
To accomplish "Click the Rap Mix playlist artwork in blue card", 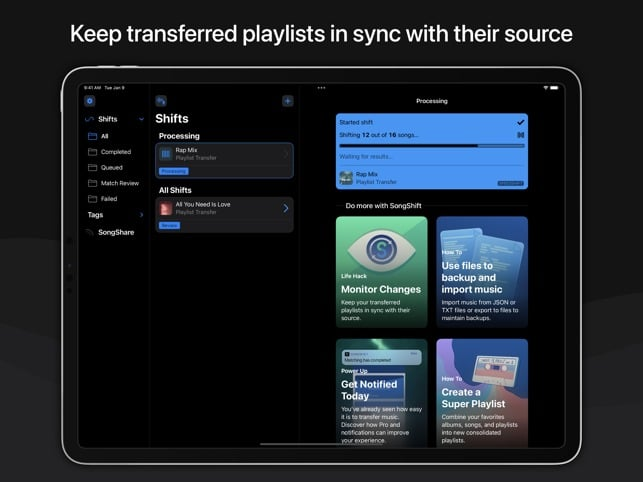I will [346, 178].
